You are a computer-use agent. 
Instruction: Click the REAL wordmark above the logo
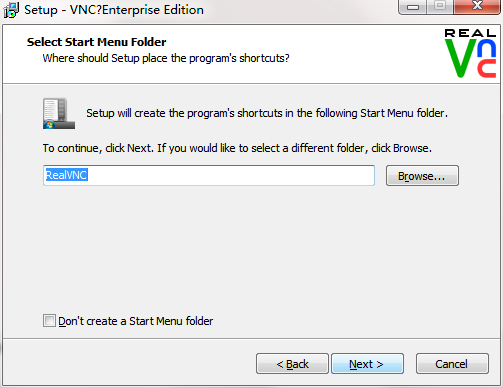[x=470, y=33]
